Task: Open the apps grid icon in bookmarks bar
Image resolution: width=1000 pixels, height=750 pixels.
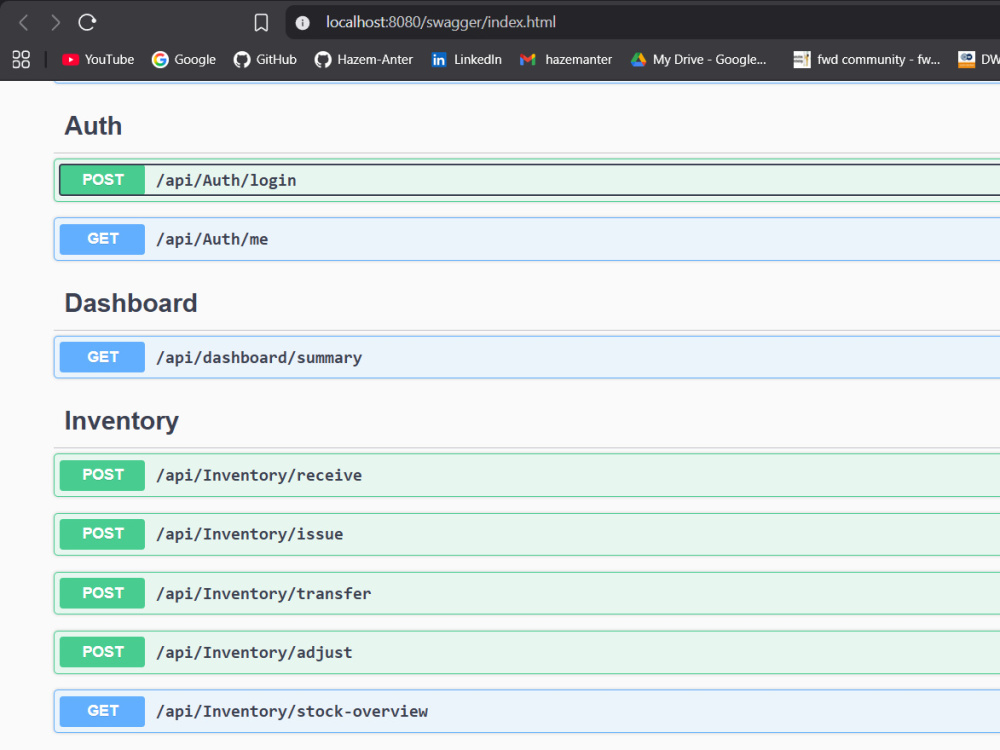Action: pos(21,59)
